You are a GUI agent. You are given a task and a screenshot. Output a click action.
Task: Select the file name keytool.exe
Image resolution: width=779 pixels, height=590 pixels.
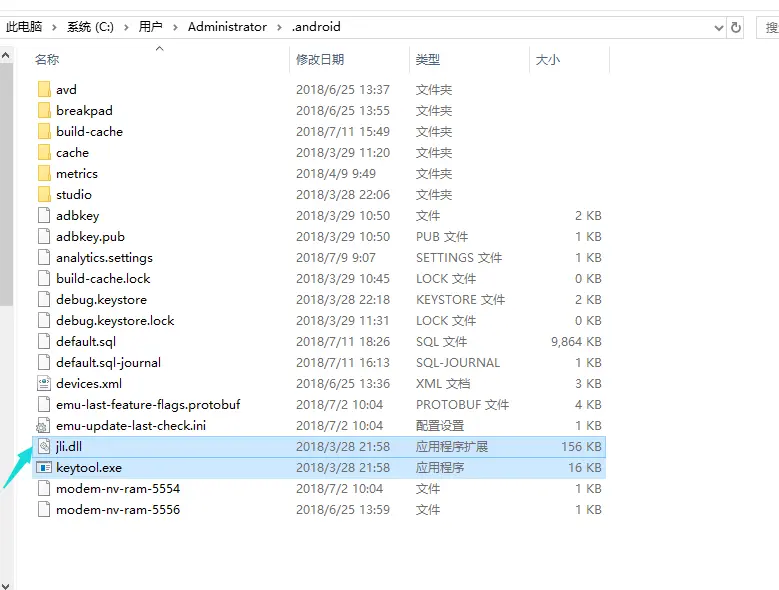tap(89, 468)
